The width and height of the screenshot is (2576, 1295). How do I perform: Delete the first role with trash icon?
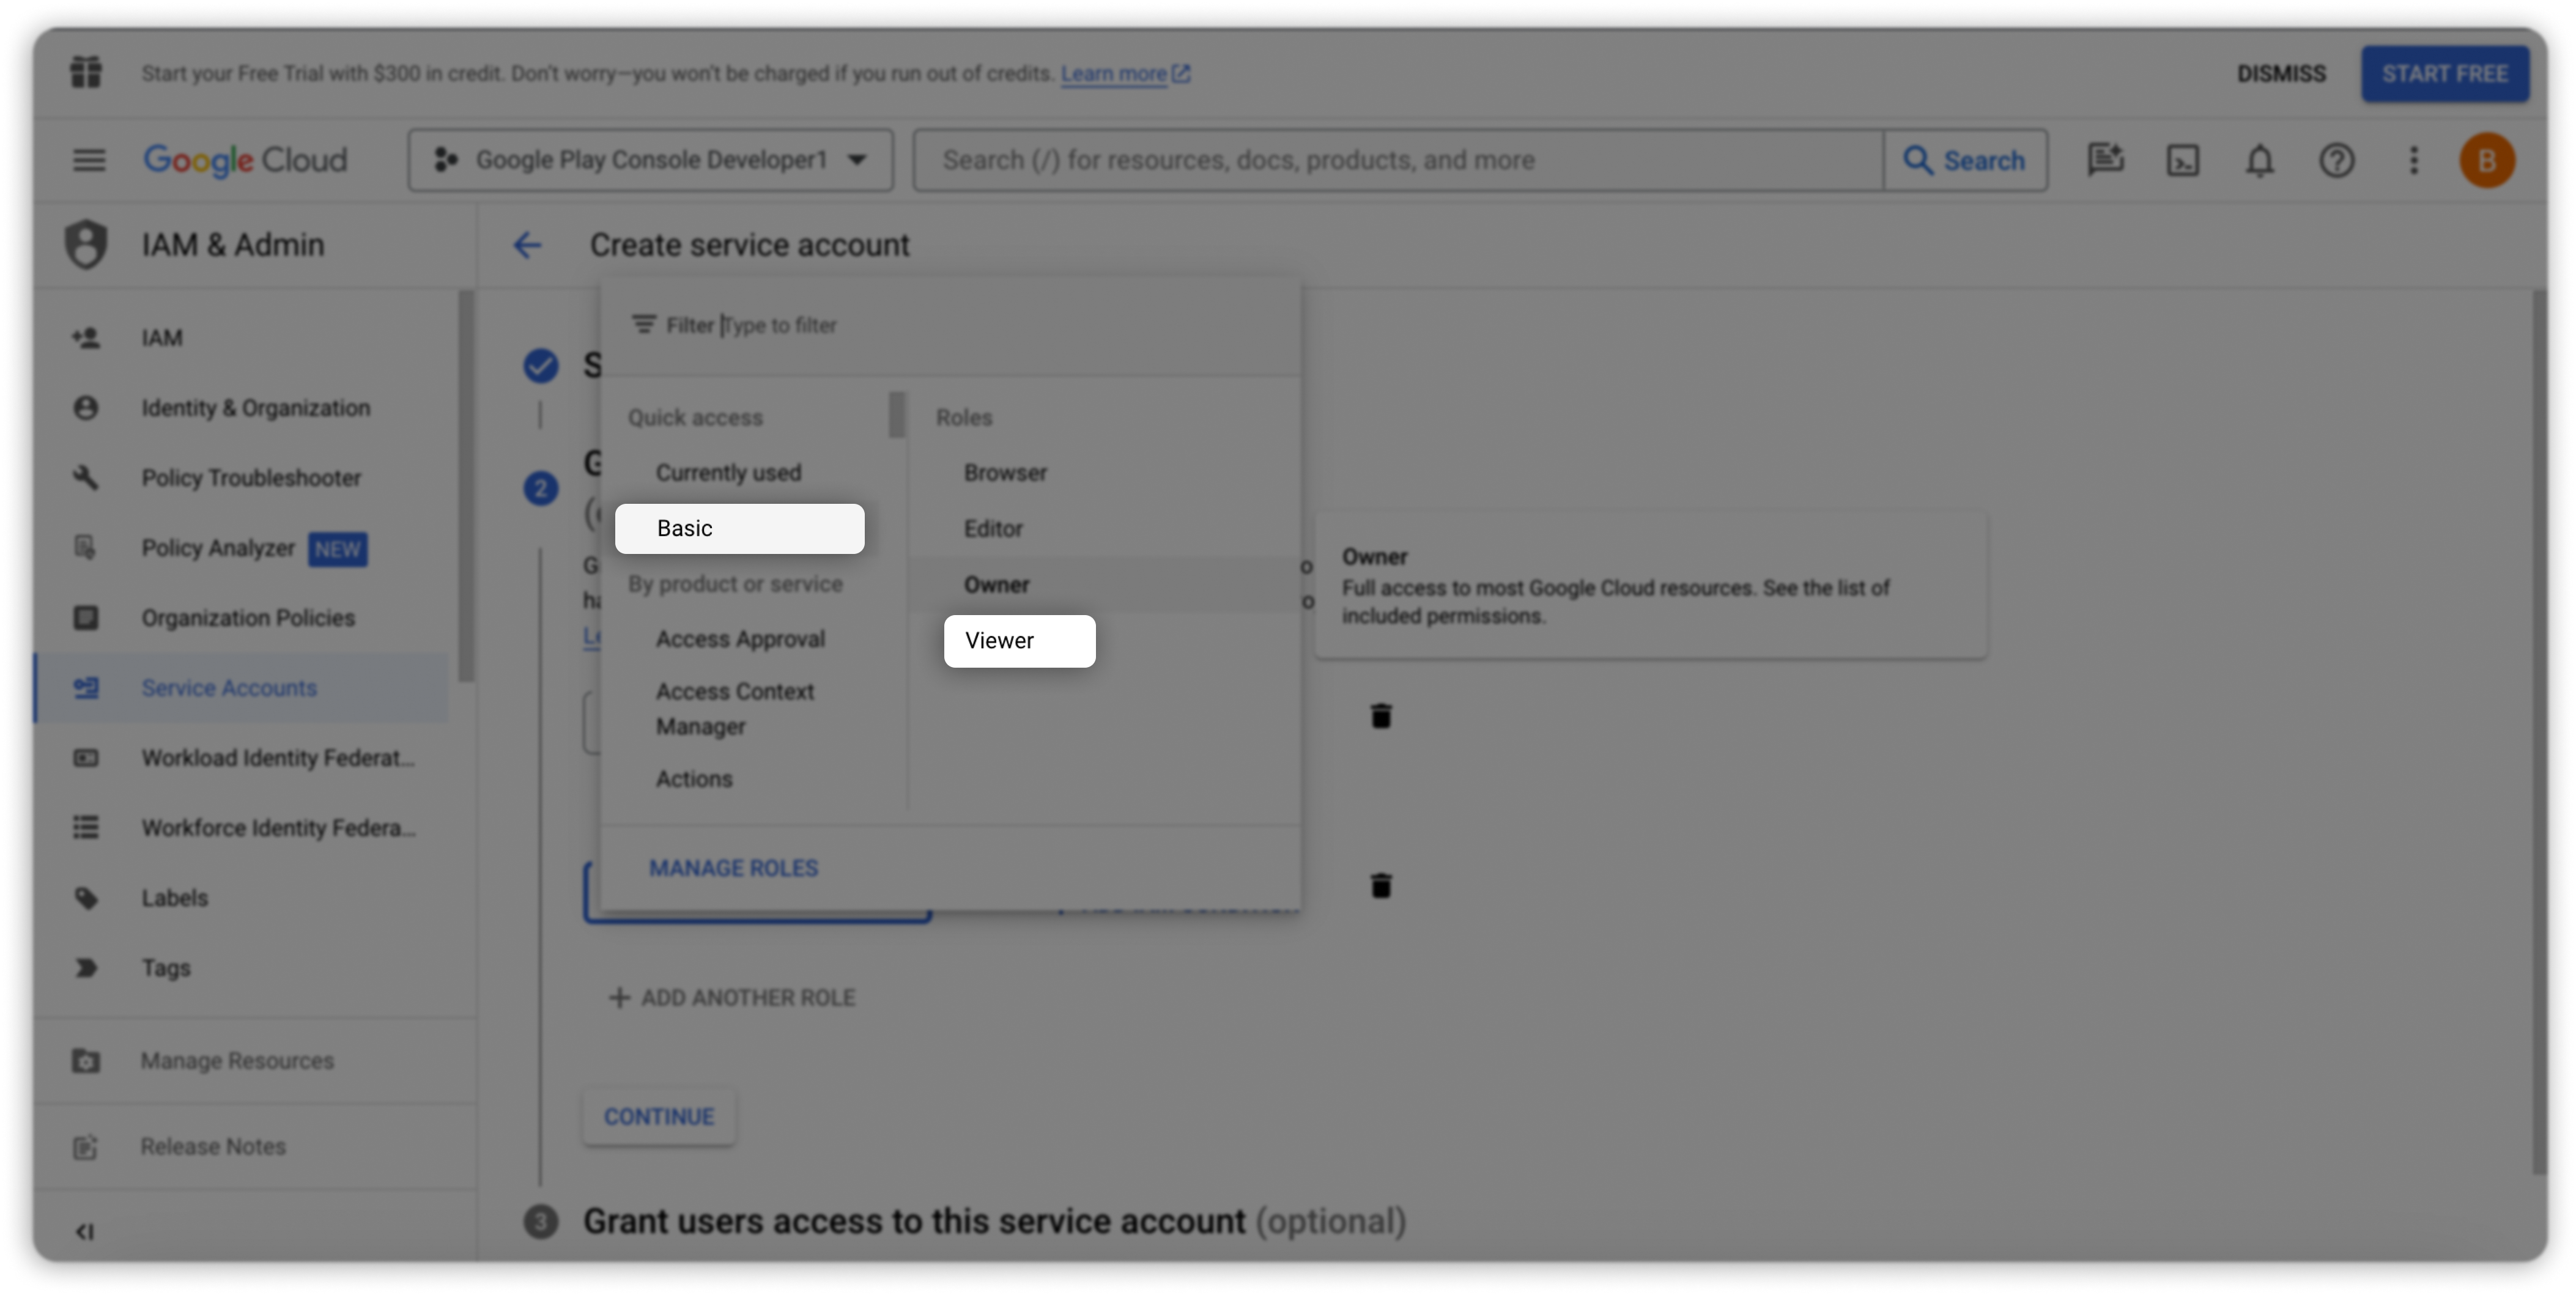point(1380,716)
